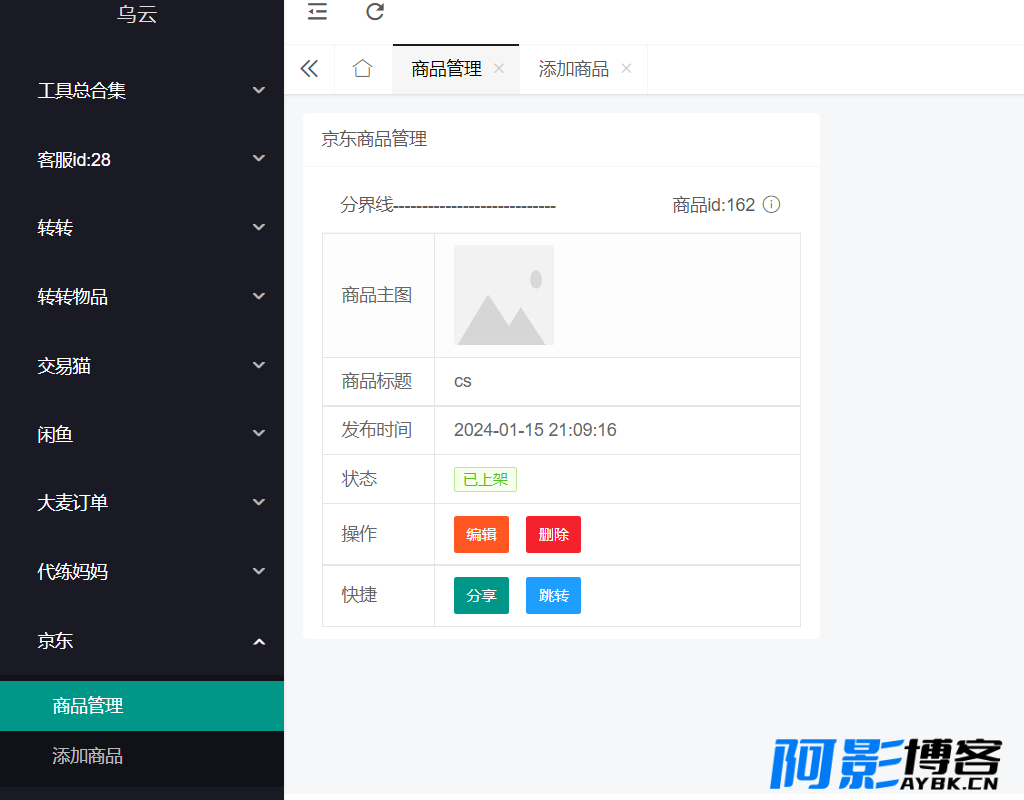The height and width of the screenshot is (800, 1024).
Task: Click the 状态 label cell
Action: [x=378, y=479]
